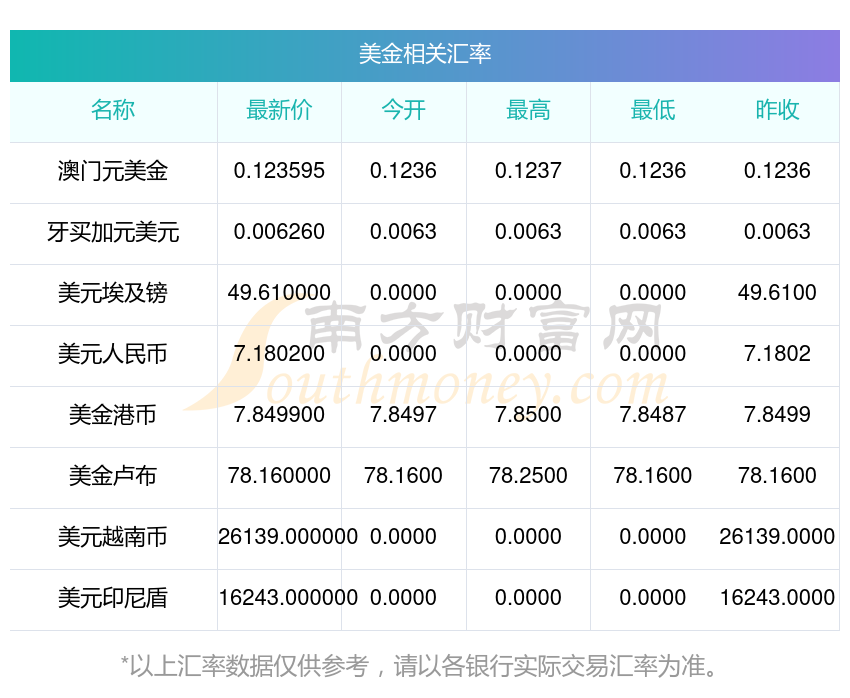Viewport: 850px width, 698px height.
Task: Select latest price 78.160000
Action: point(279,476)
